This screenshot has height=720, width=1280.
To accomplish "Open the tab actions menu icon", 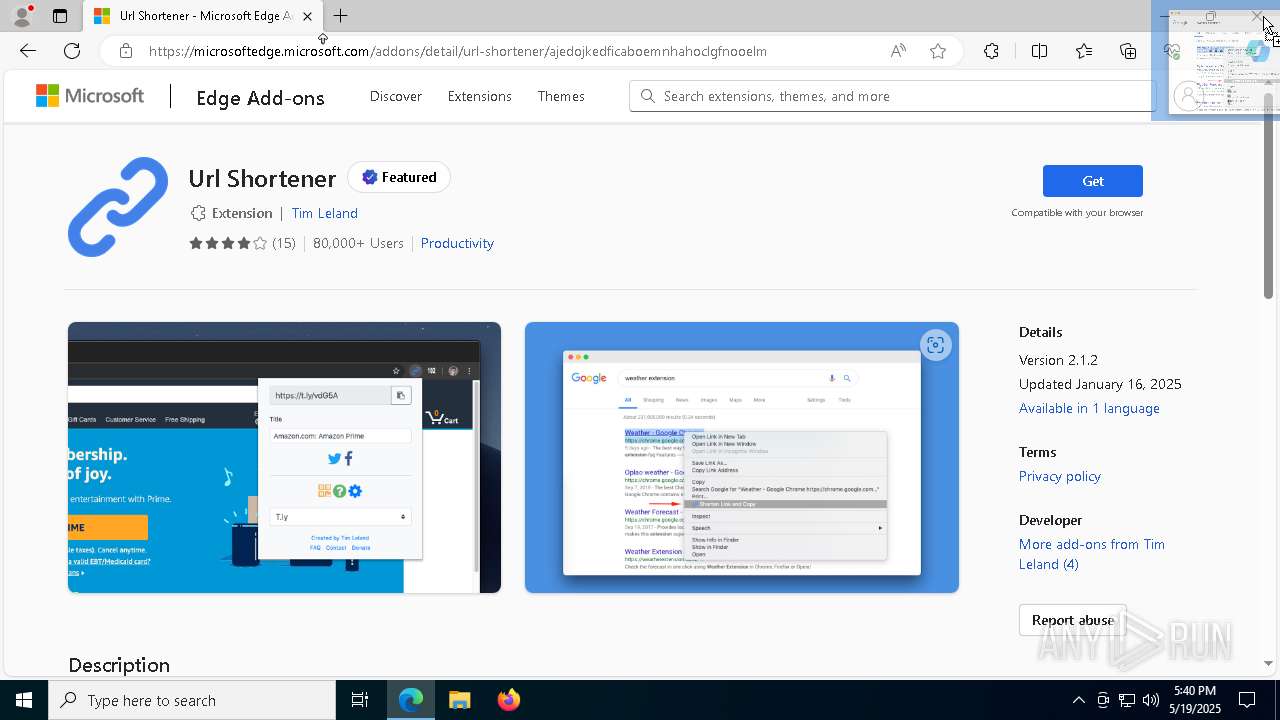I will (60, 16).
